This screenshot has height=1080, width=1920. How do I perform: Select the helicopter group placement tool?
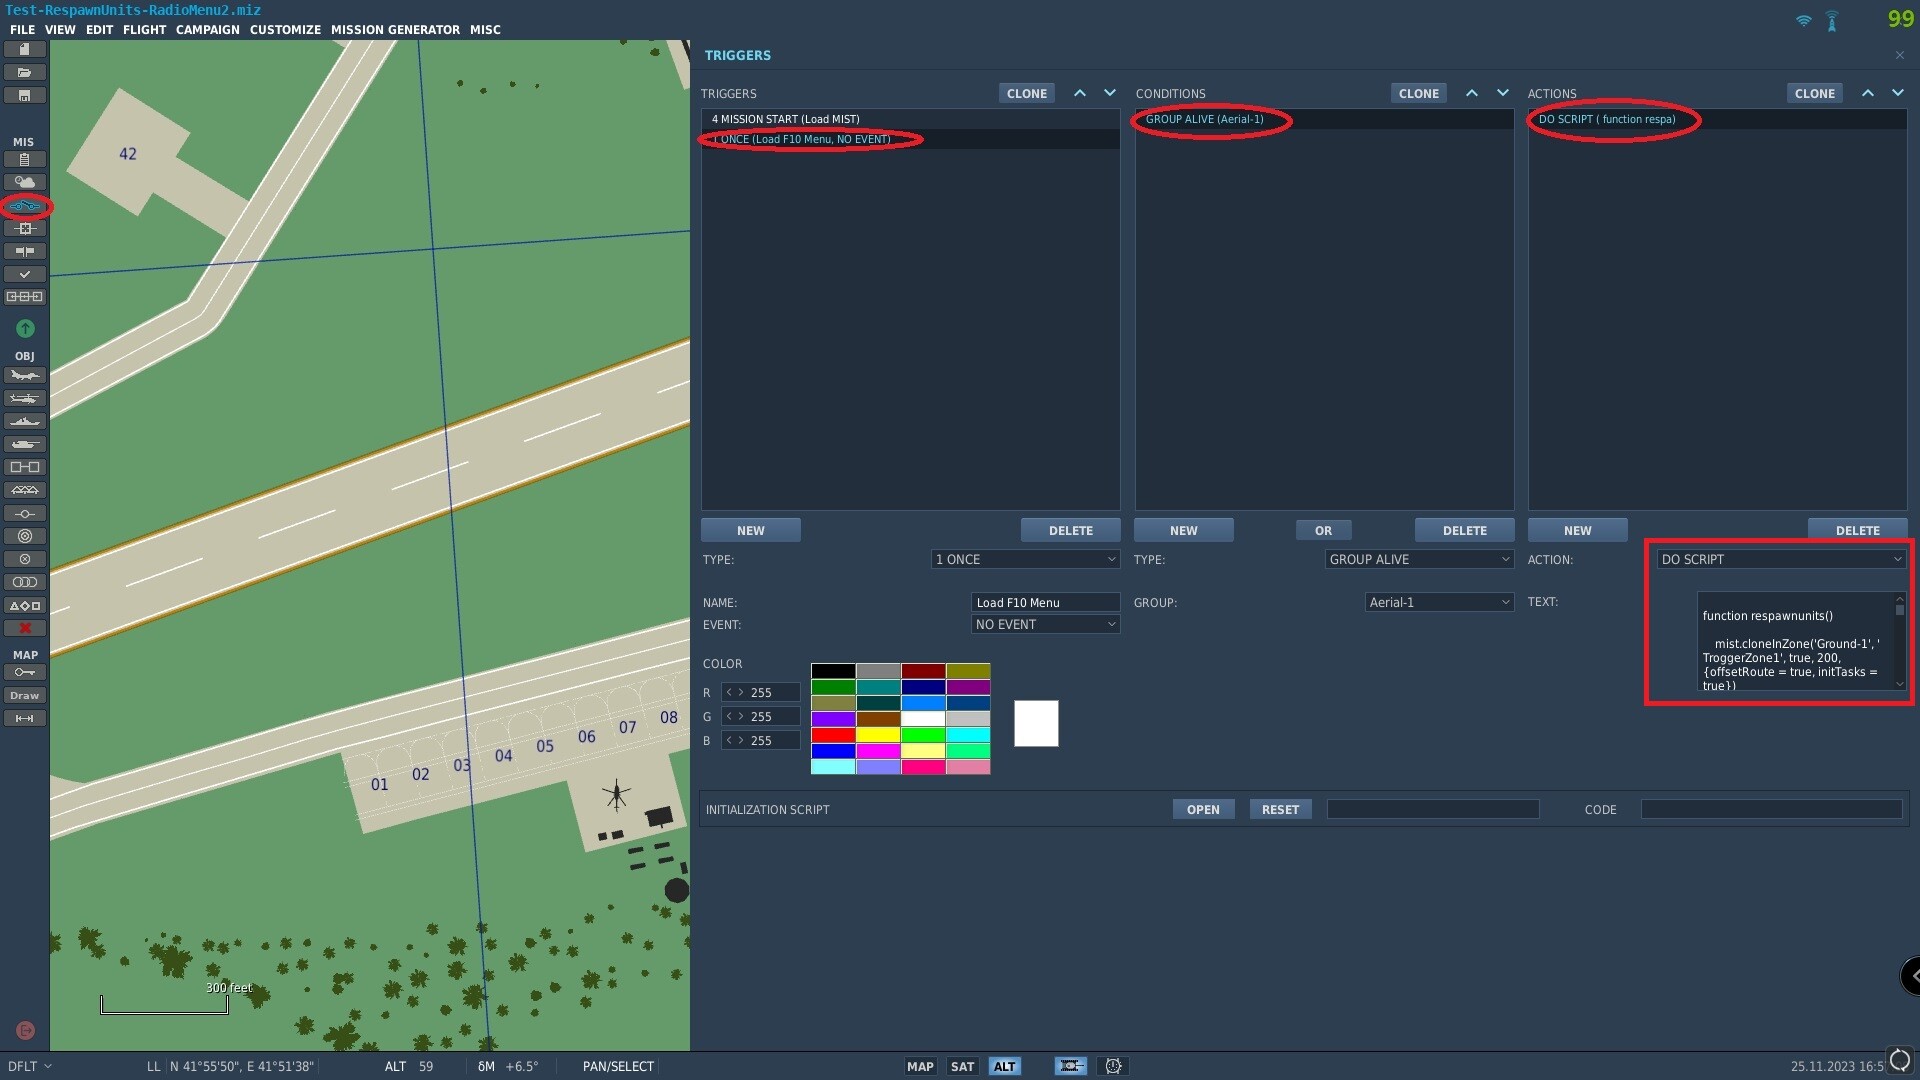(x=25, y=398)
